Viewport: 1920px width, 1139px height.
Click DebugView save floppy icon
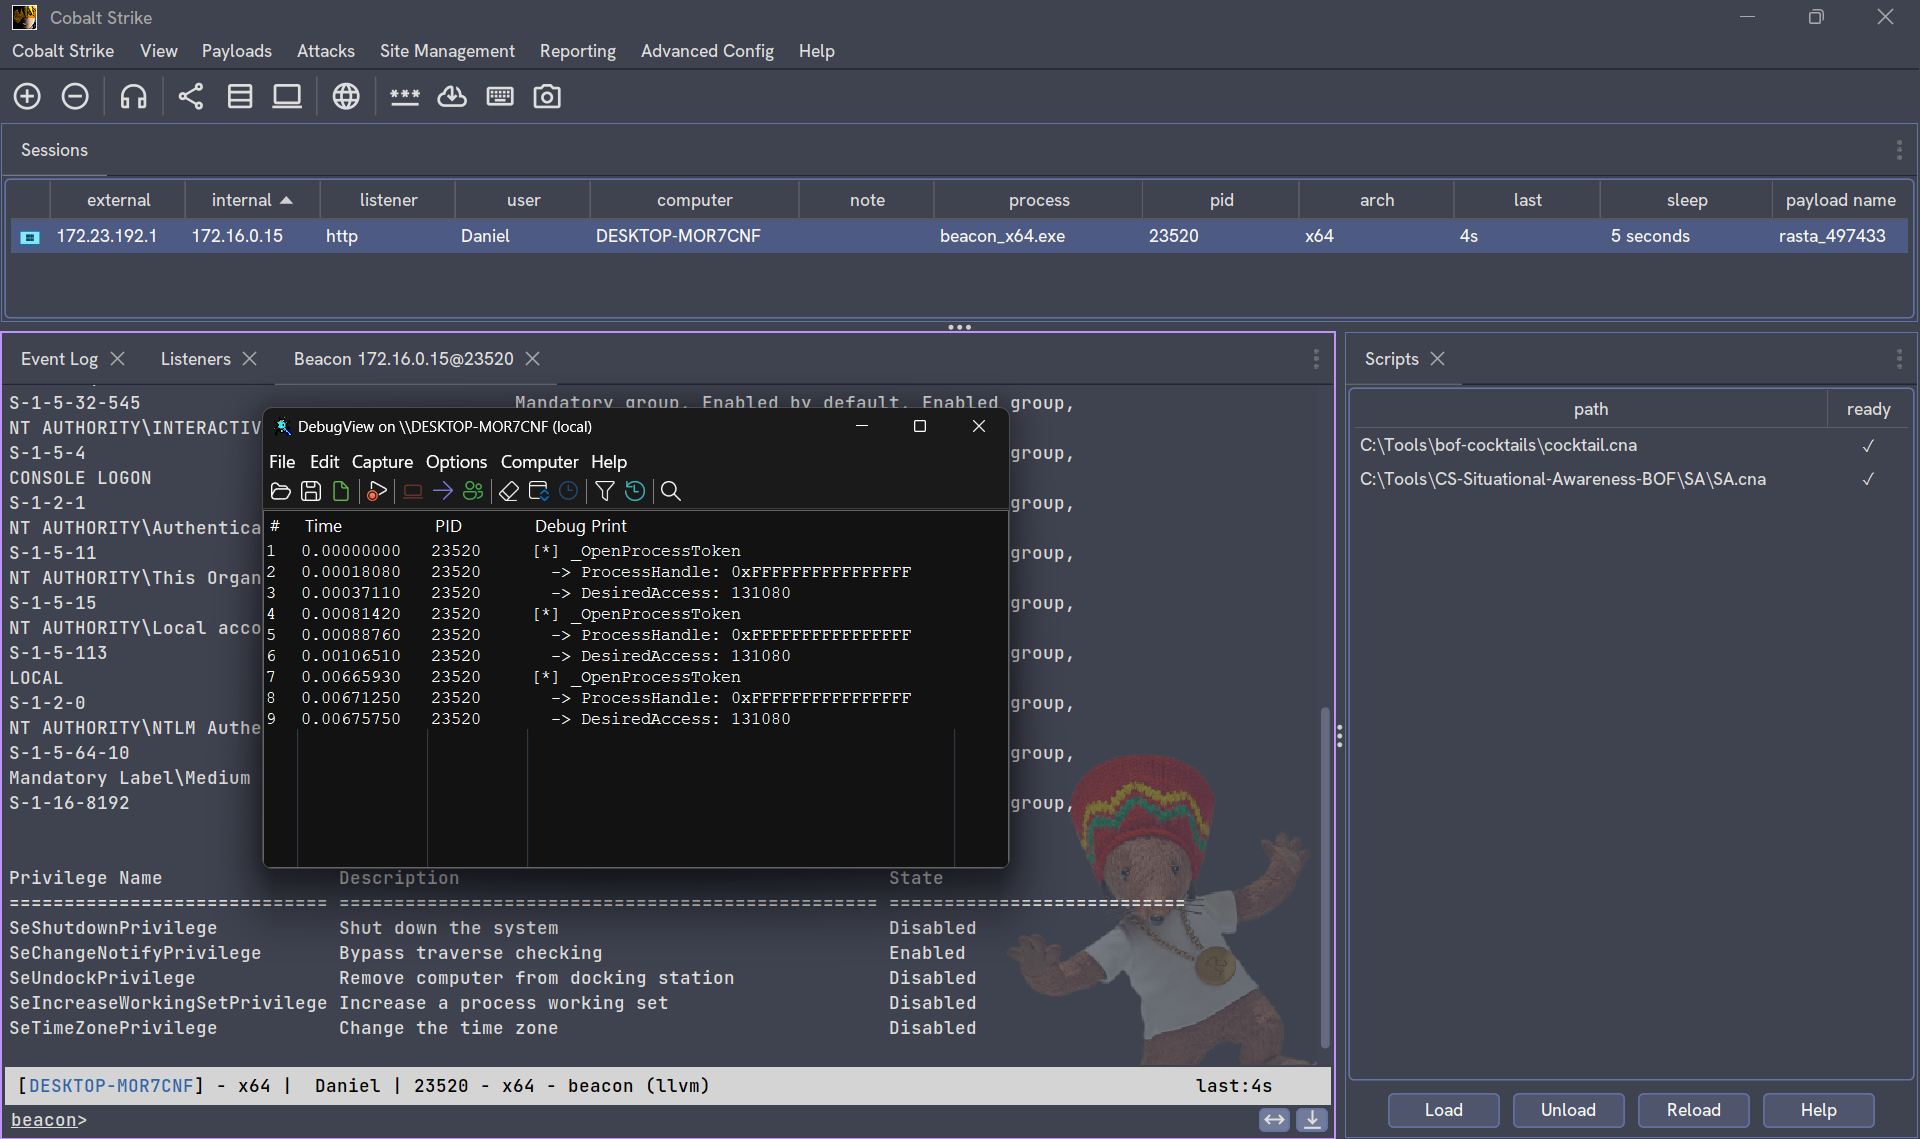coord(311,491)
